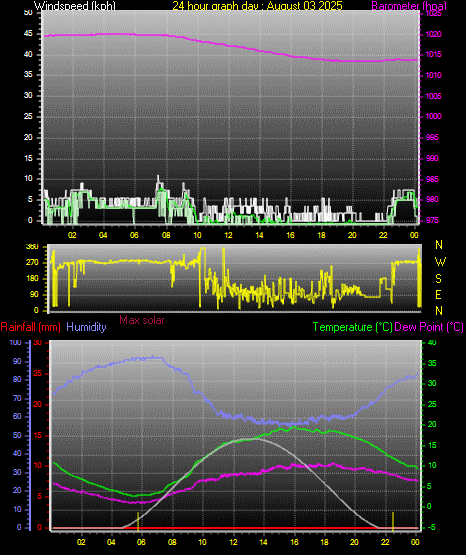
Task: Click the yellow sunrise marker near 06
Action: point(138,521)
